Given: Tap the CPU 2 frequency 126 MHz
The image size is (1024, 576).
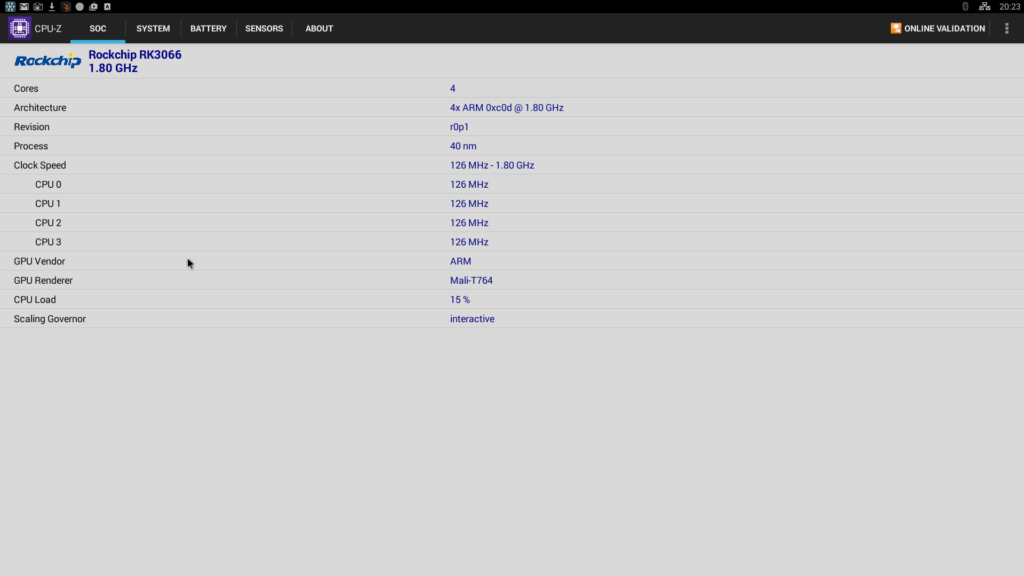Looking at the screenshot, I should coord(469,223).
